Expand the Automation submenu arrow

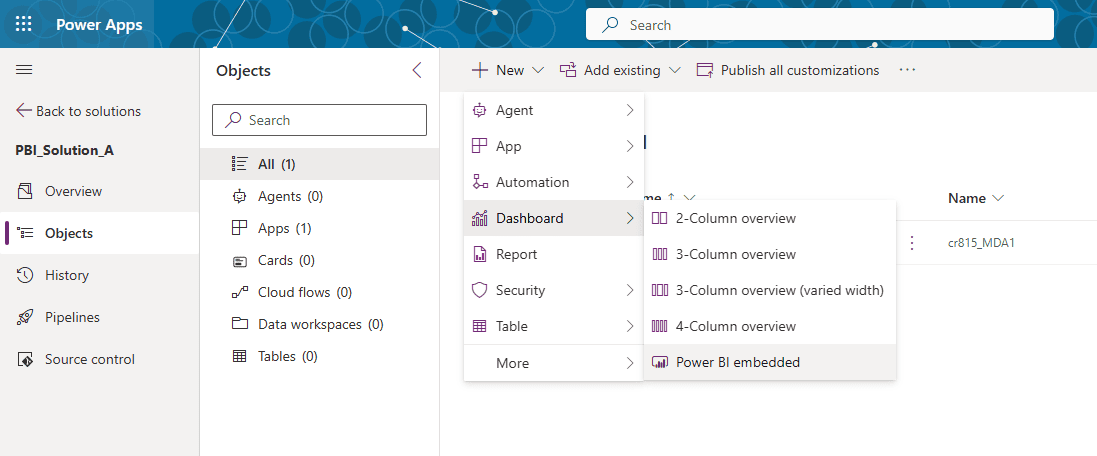point(630,182)
